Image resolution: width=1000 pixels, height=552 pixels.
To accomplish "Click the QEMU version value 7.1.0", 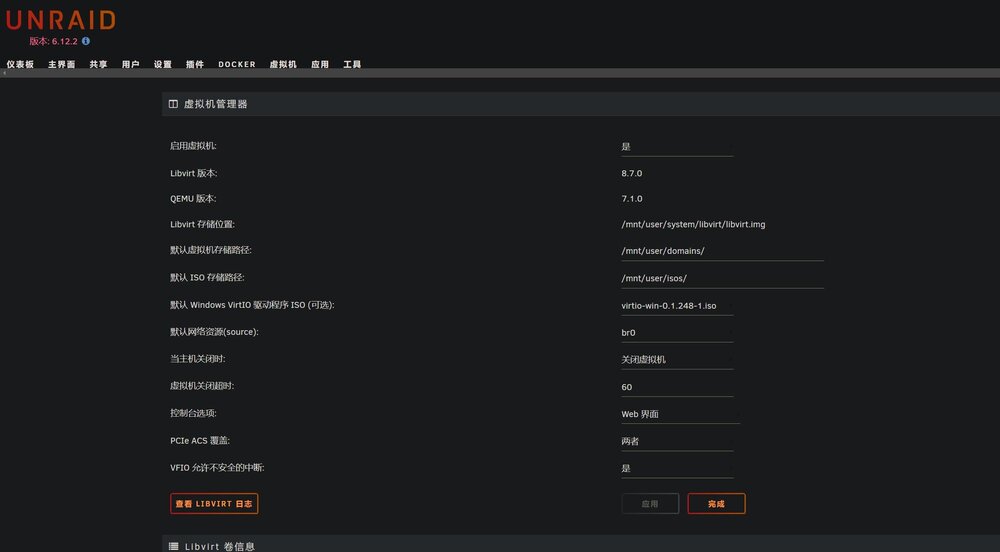I will [631, 199].
